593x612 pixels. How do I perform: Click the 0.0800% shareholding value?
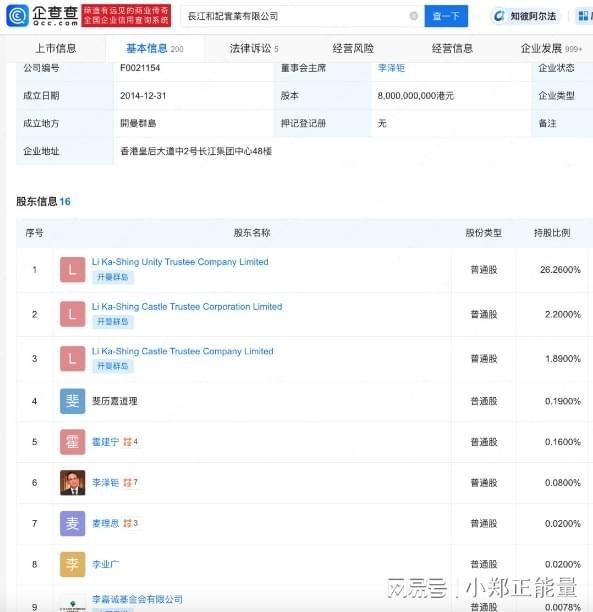coord(563,483)
